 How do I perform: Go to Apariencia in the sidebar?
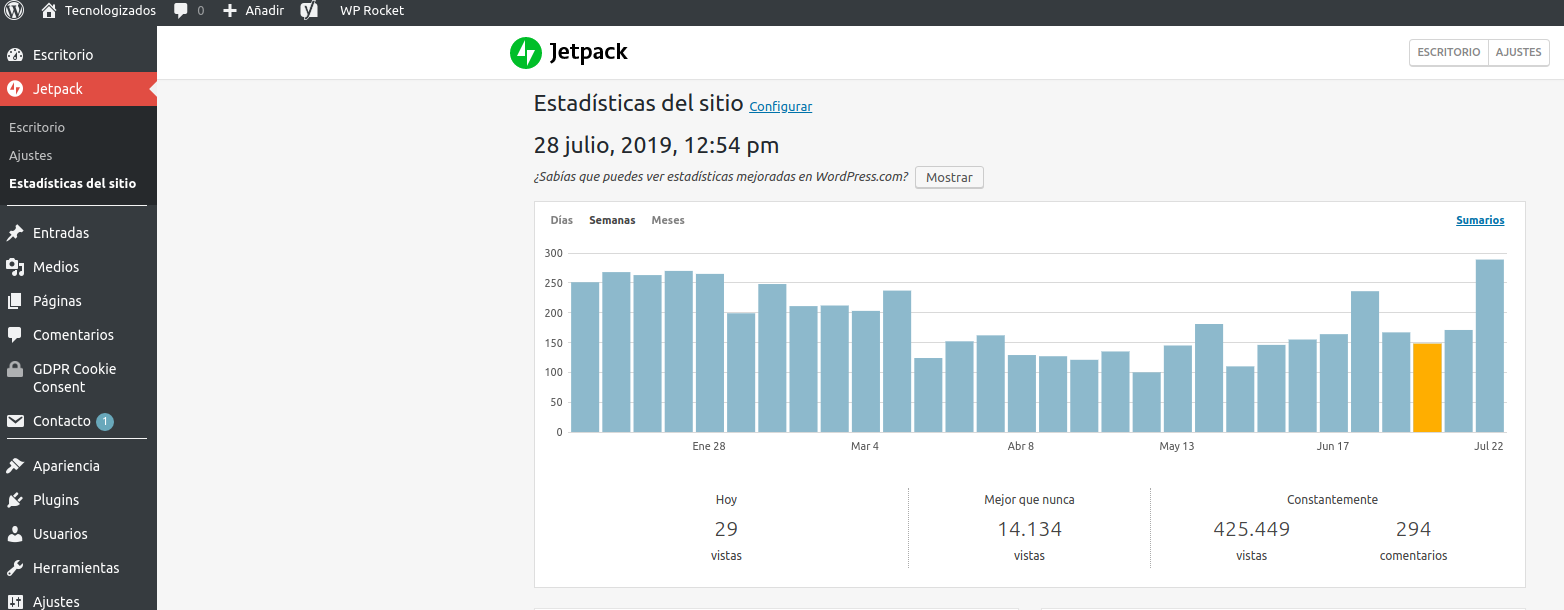(x=66, y=466)
